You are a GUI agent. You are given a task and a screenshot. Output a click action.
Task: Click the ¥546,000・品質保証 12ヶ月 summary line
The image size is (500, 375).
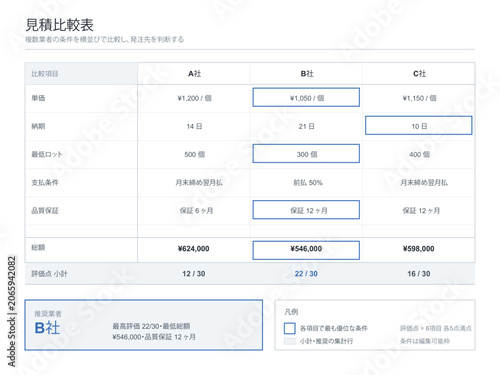pos(154,337)
